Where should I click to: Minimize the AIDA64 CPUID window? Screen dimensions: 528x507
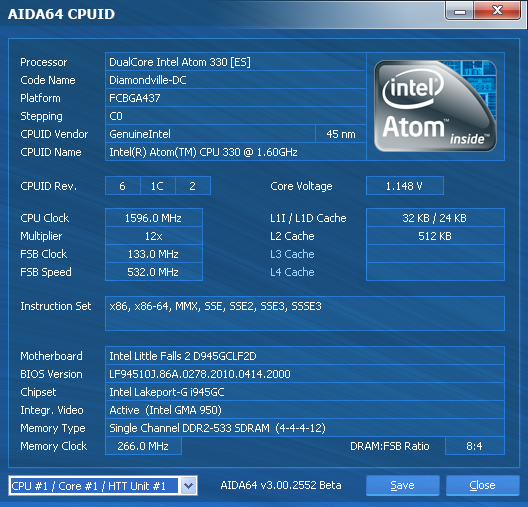pos(459,11)
